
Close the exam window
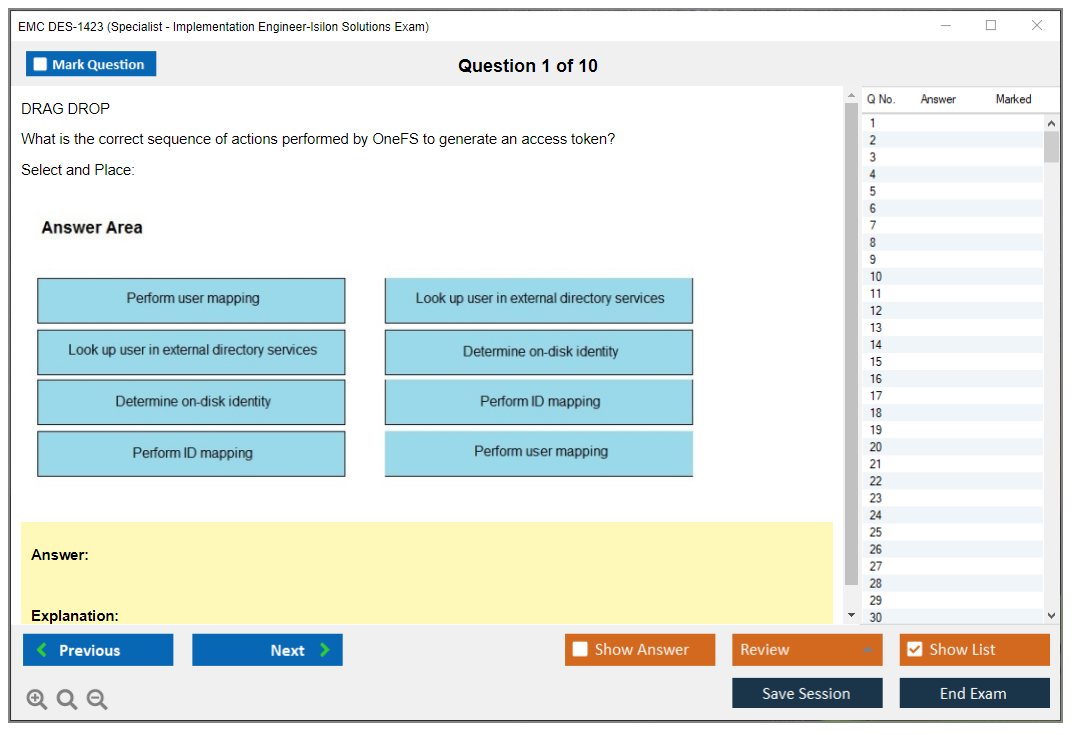1037,26
